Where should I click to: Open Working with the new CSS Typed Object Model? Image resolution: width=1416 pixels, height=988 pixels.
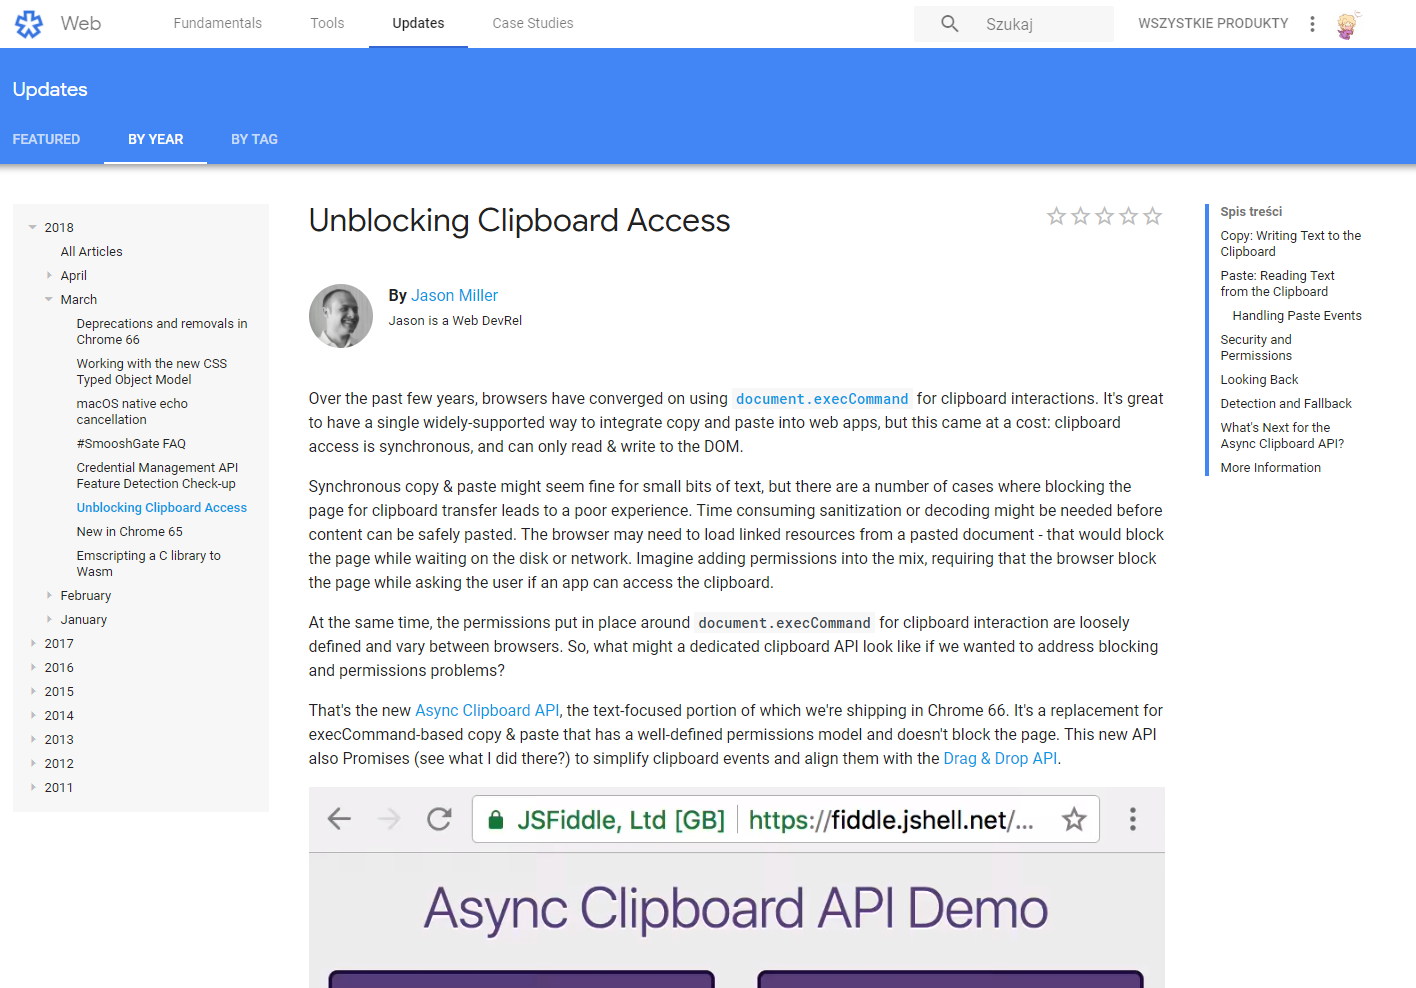tap(152, 371)
